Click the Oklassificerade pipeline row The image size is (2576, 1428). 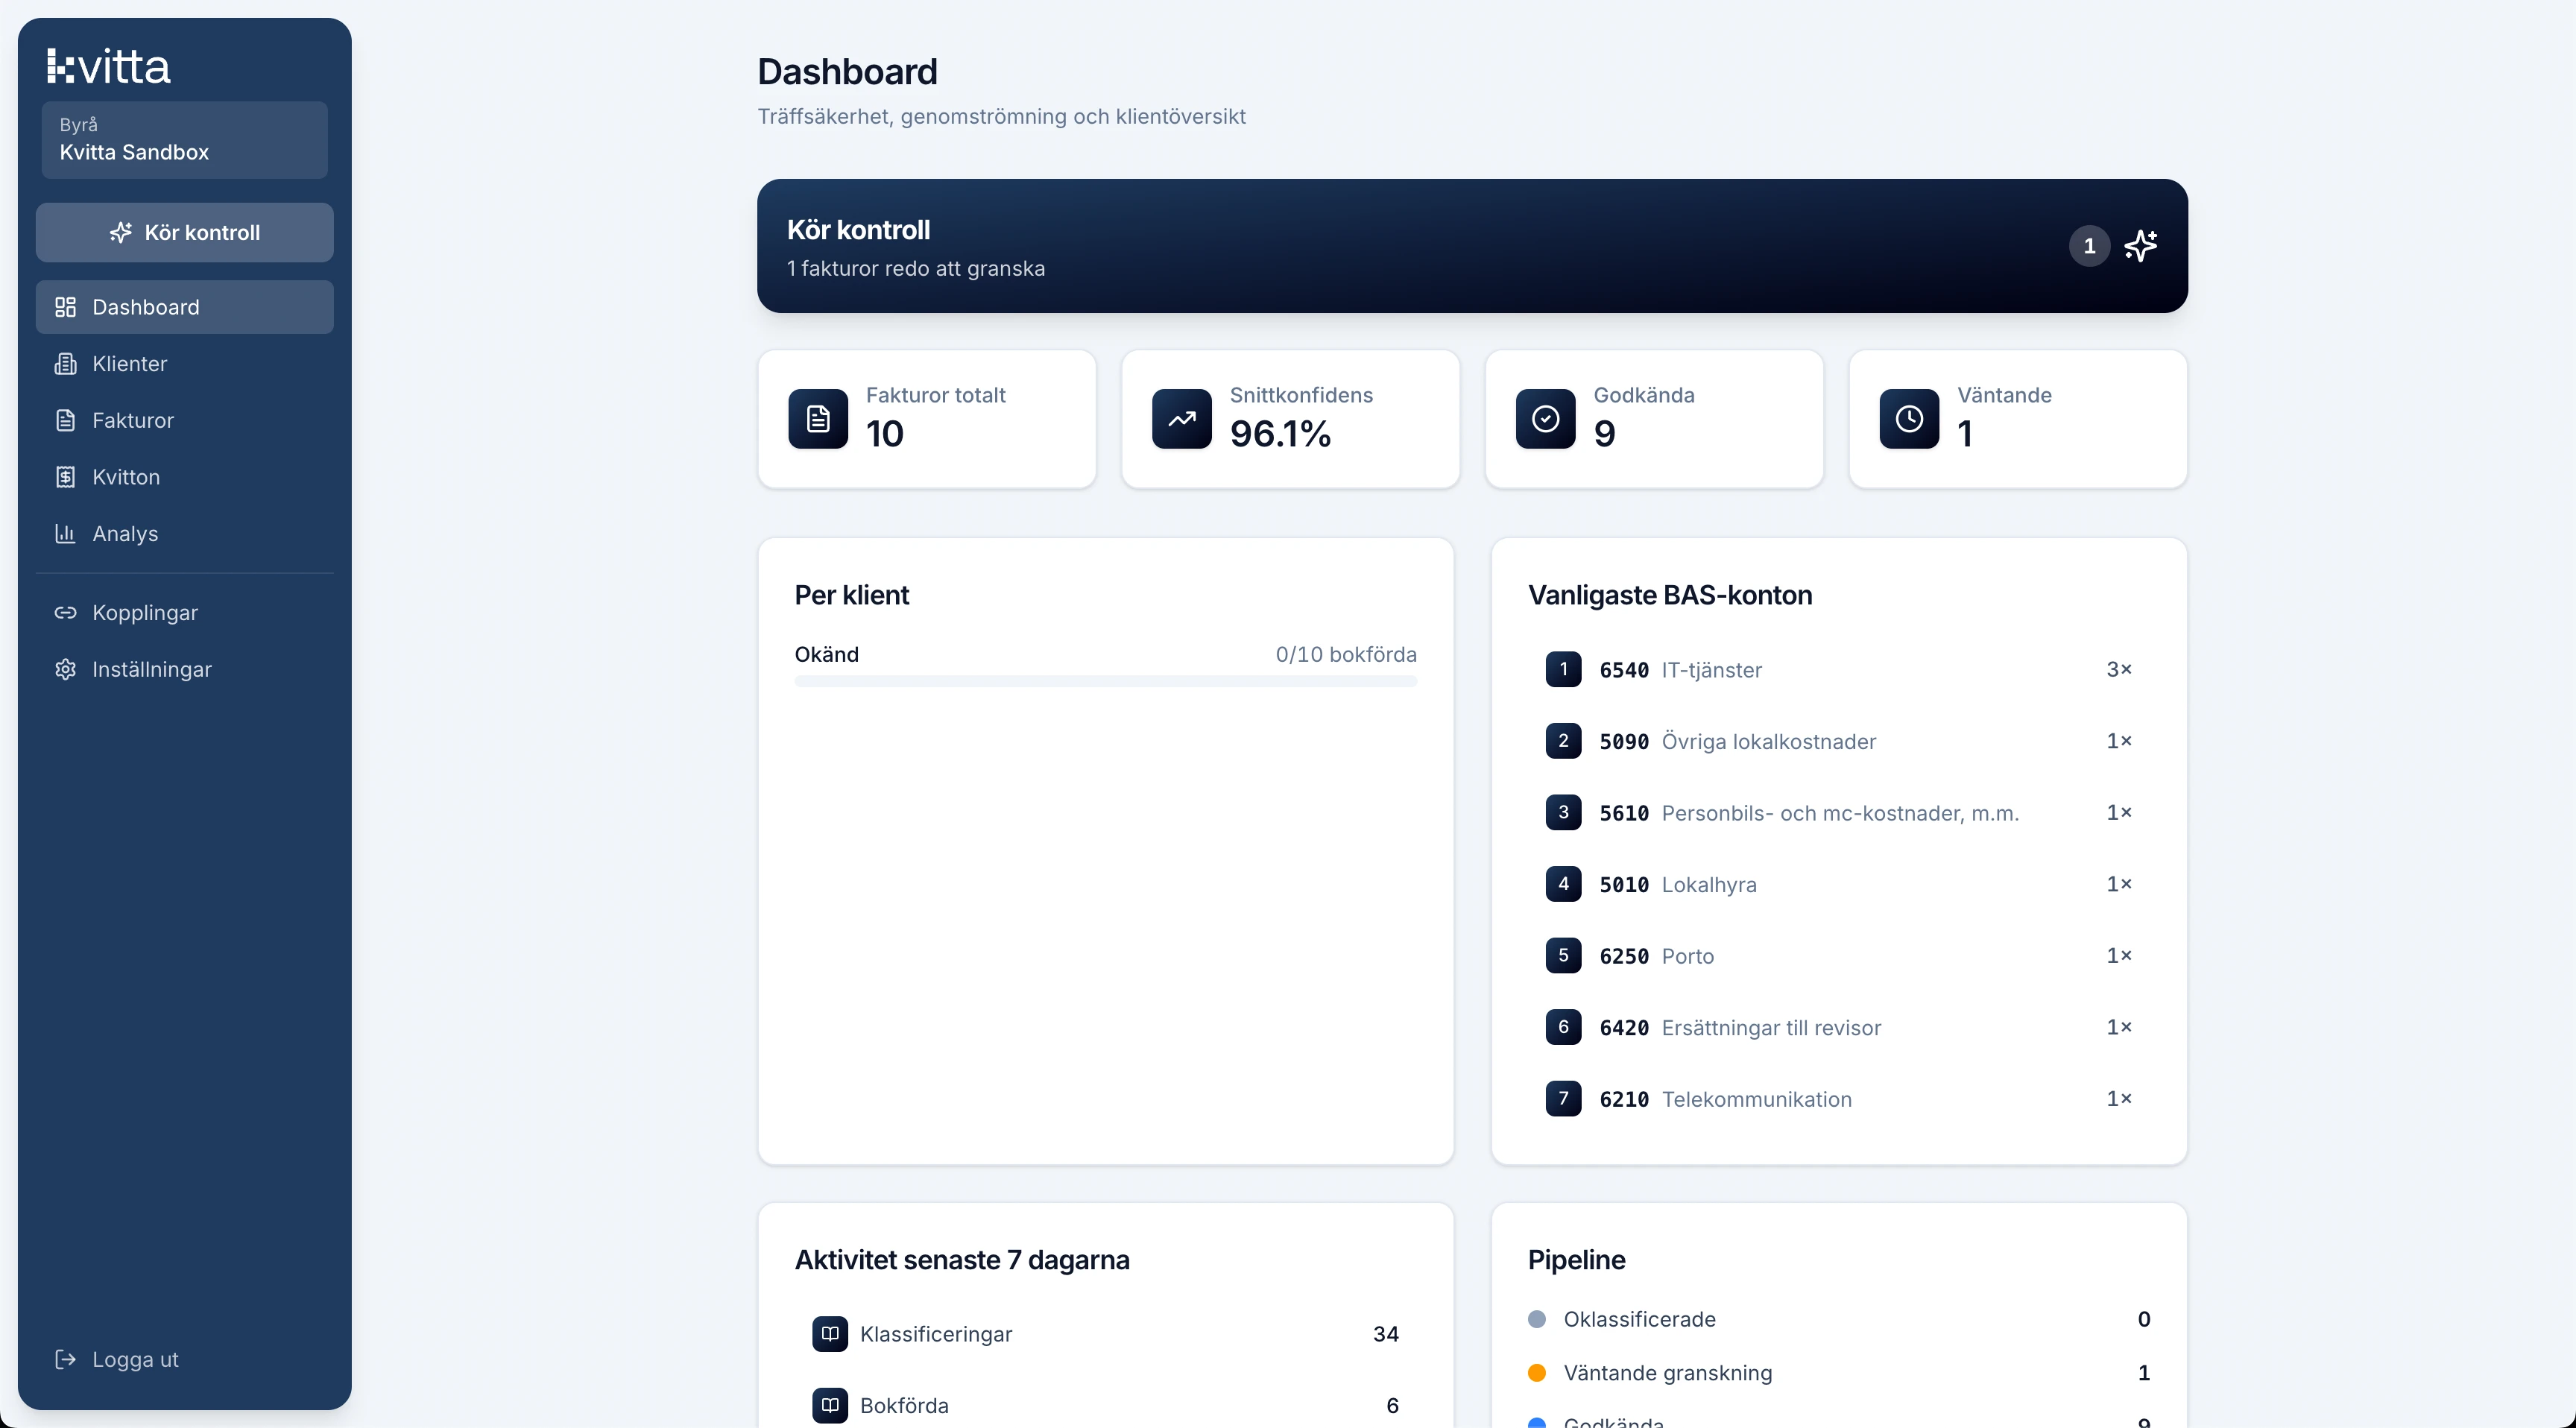(1839, 1319)
